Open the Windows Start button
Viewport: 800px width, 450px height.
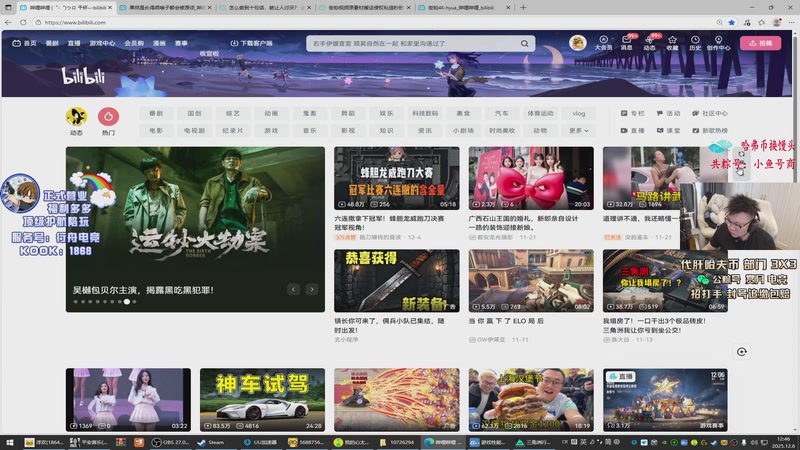9,442
